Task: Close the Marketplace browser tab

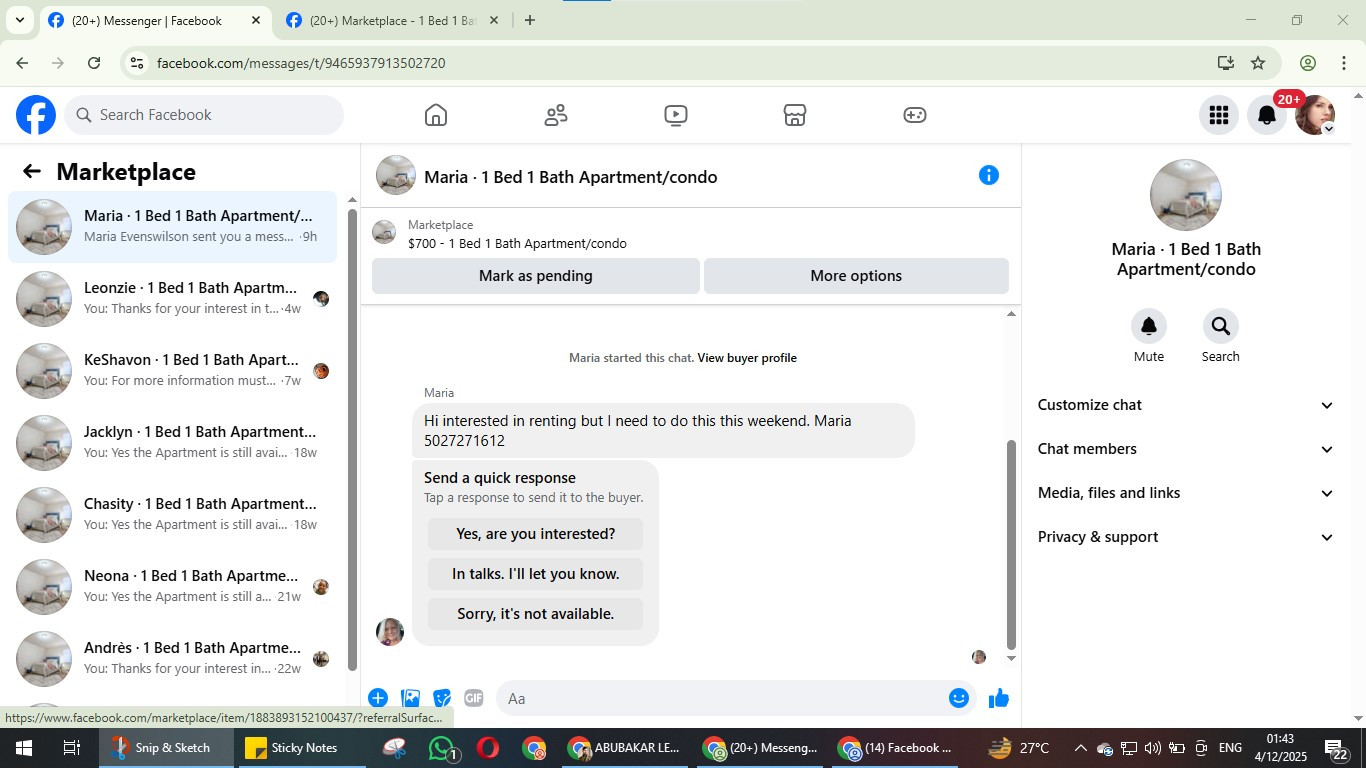Action: pyautogui.click(x=493, y=20)
